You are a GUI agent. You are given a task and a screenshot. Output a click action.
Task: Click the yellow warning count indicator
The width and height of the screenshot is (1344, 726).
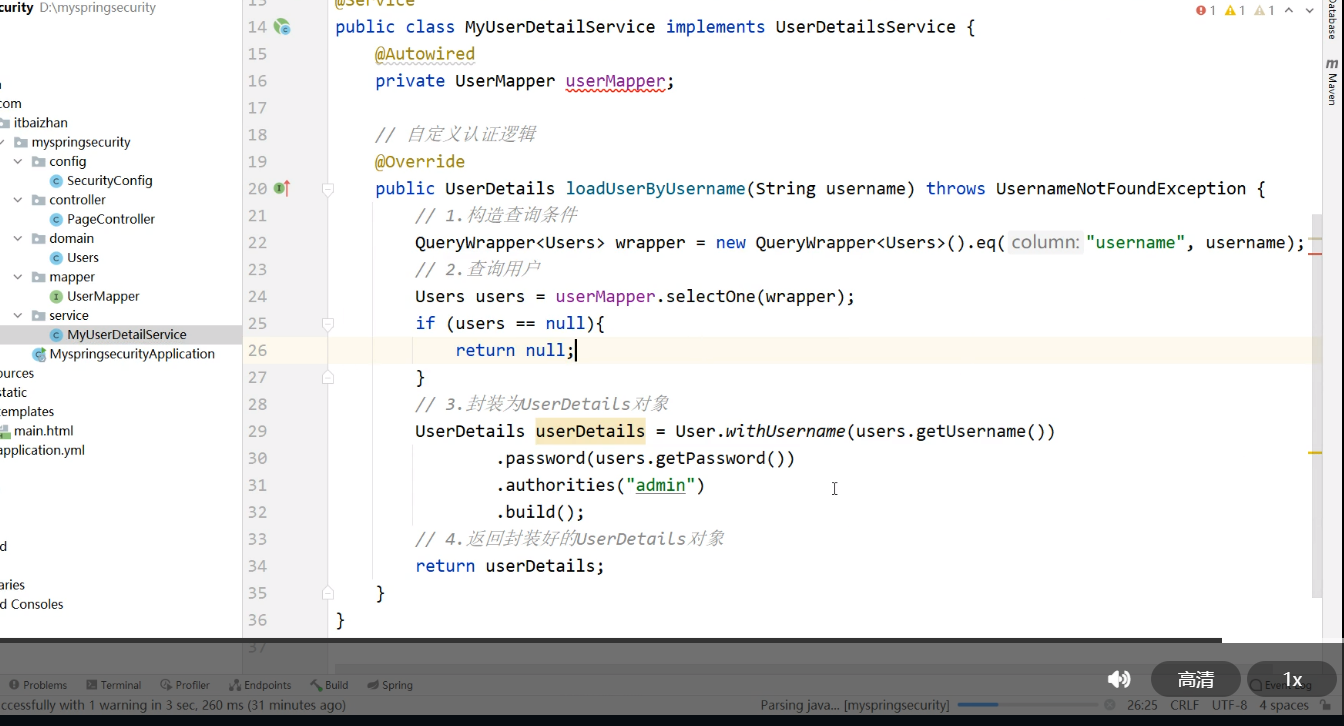coord(1235,10)
